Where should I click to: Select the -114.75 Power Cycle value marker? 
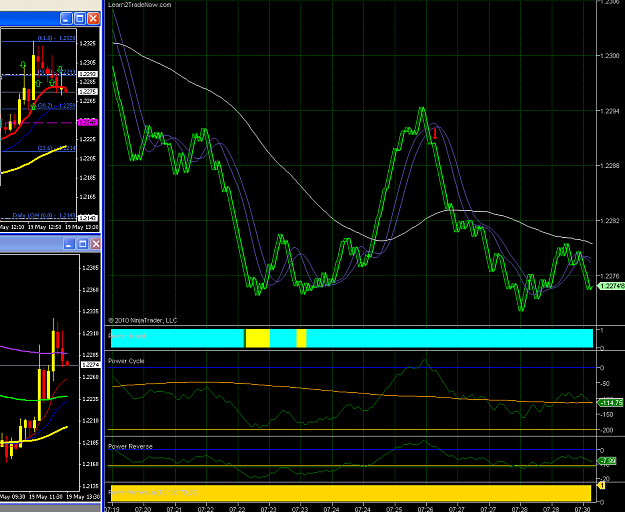[610, 403]
